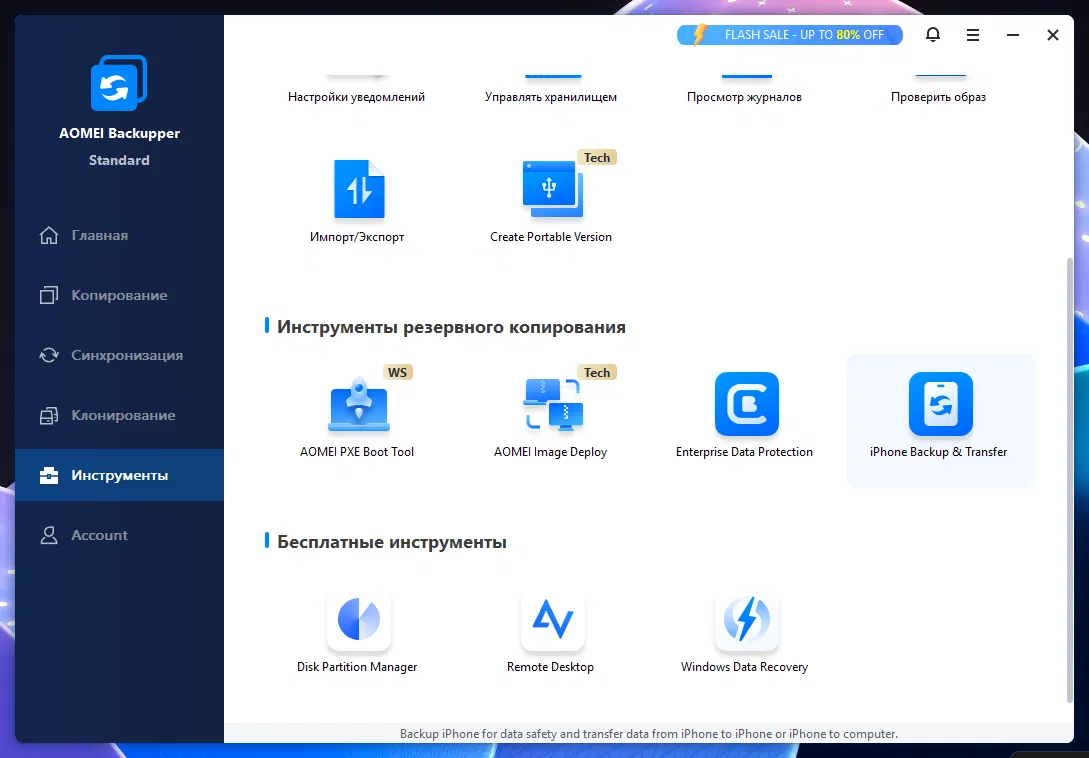This screenshot has width=1089, height=758.
Task: Click the vertical scrollbar thumb
Action: 1070,480
